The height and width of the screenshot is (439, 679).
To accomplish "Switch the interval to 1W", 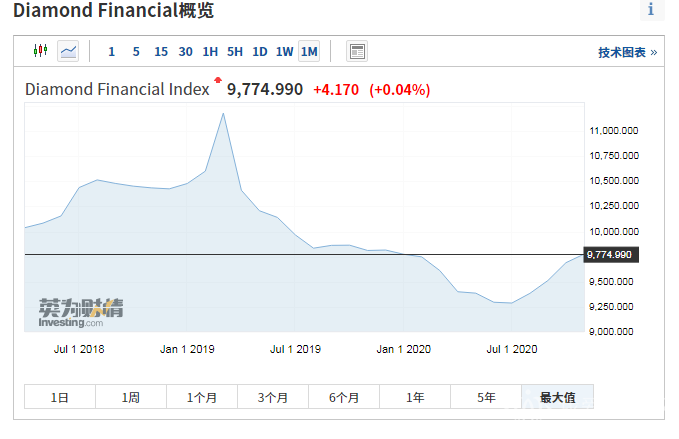I will point(284,52).
